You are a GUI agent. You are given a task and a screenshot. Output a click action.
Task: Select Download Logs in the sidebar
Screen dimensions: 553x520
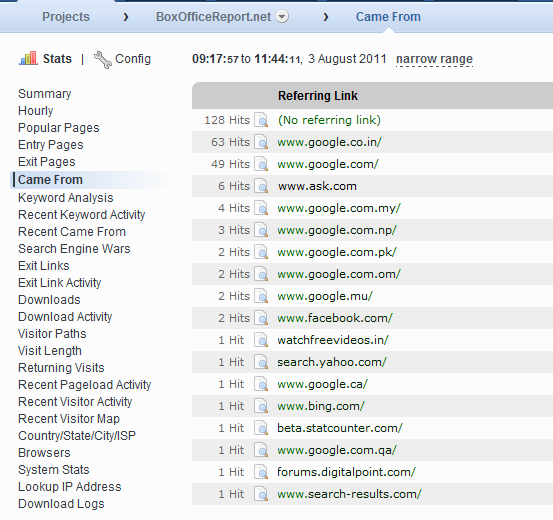pos(61,504)
